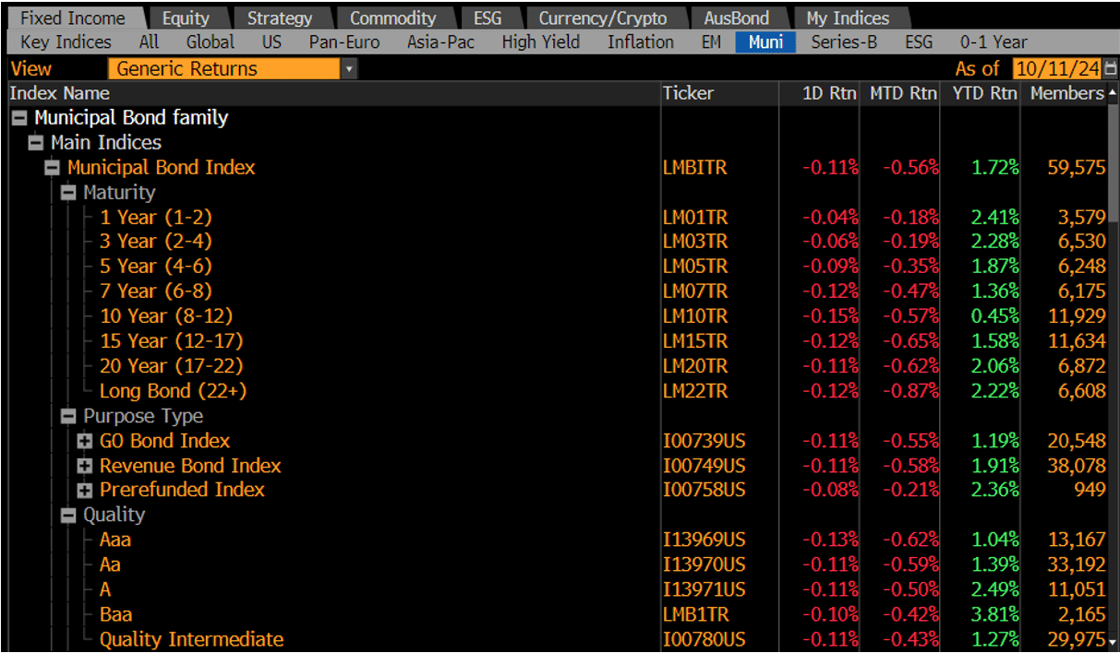The image size is (1120, 653).
Task: Select the Baa quality row
Action: point(116,614)
